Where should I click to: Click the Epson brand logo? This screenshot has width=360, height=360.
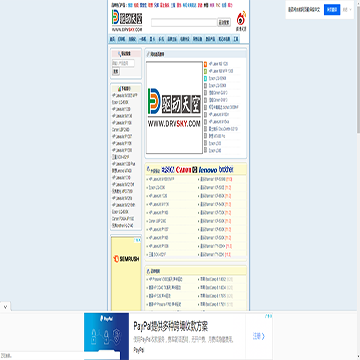[168, 170]
